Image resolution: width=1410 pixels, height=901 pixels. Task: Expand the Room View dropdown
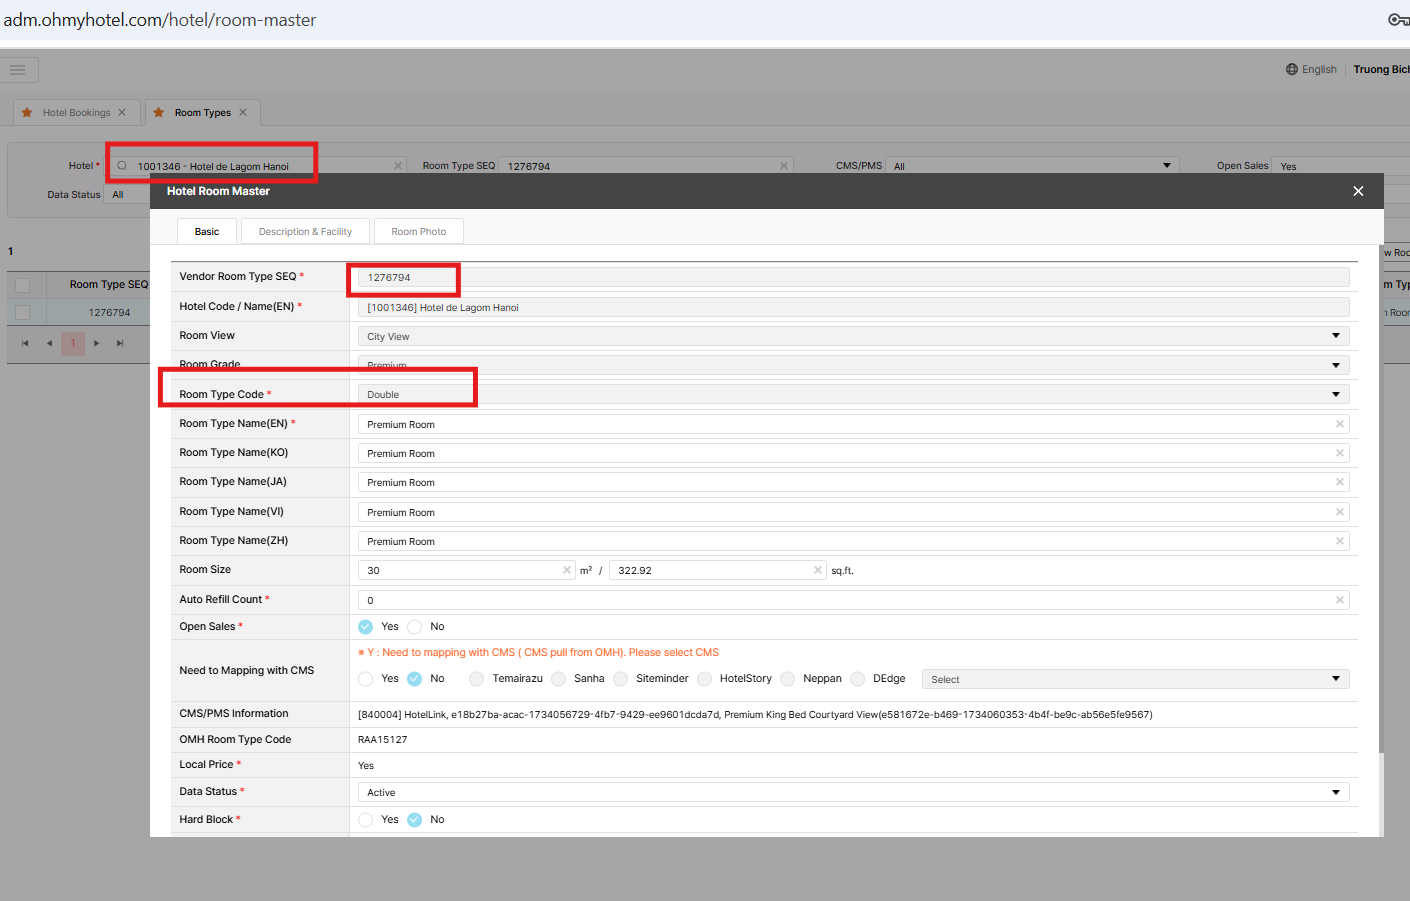click(1335, 336)
